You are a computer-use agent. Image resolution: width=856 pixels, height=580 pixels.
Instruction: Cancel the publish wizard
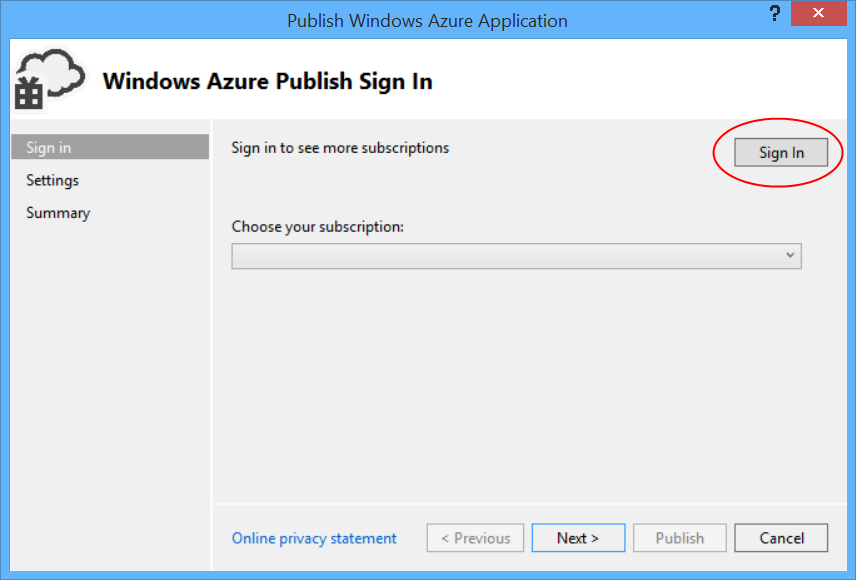coord(781,537)
